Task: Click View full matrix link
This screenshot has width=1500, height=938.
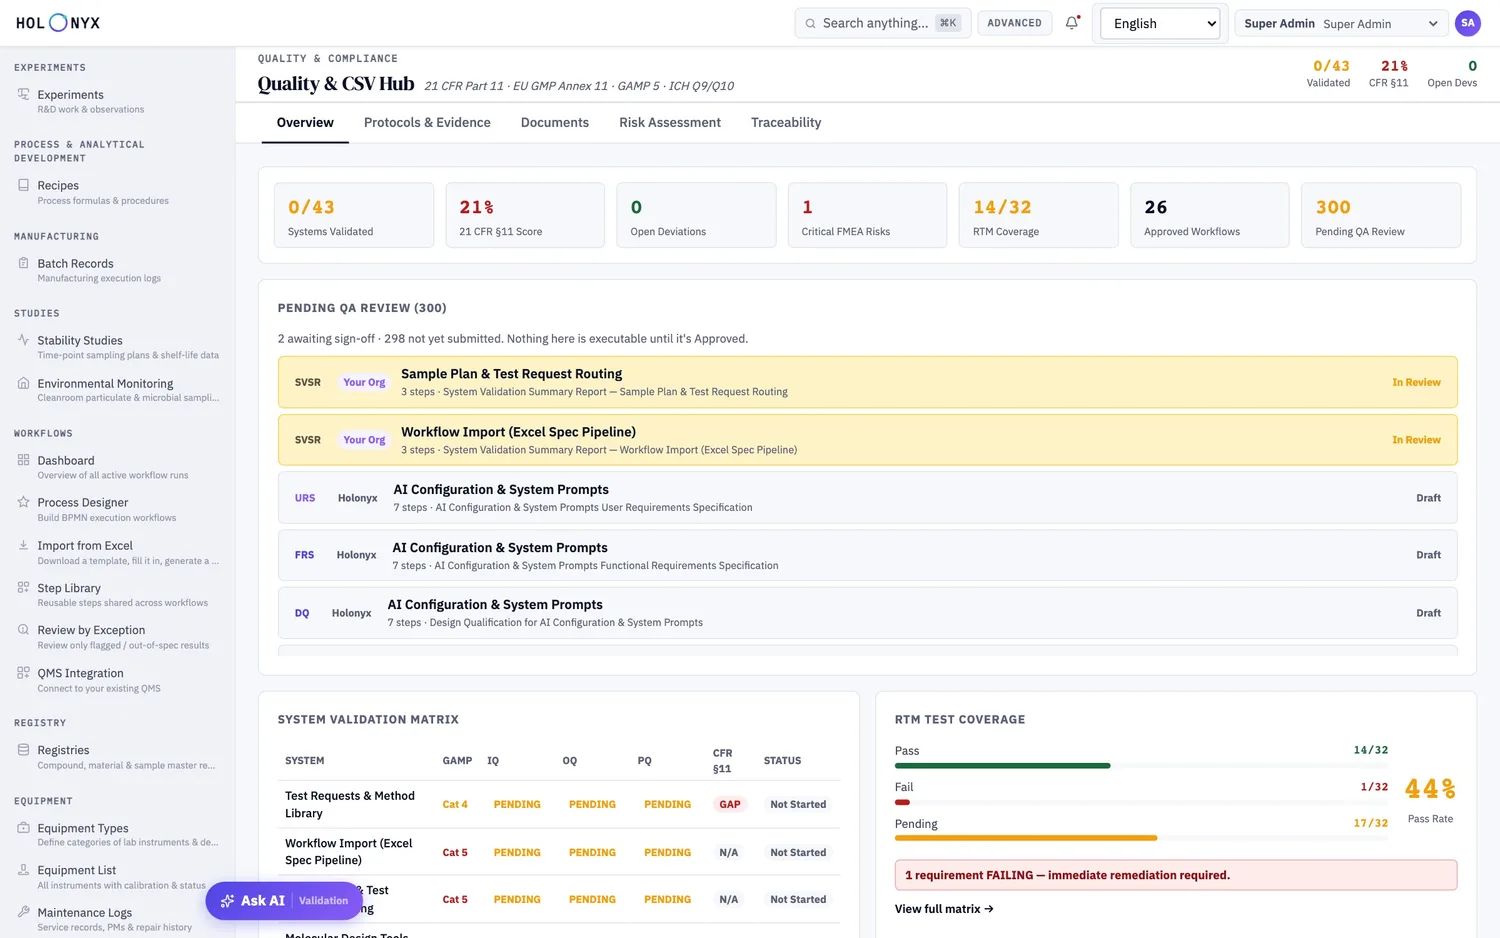Action: click(944, 909)
